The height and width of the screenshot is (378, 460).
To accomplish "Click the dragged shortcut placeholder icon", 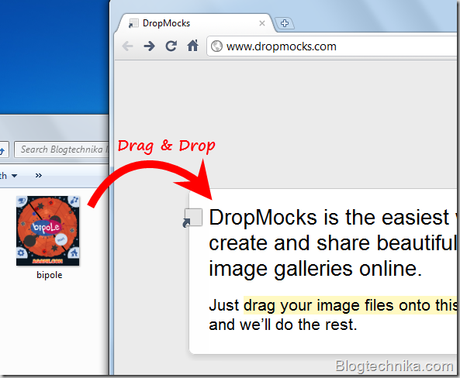I will click(193, 218).
